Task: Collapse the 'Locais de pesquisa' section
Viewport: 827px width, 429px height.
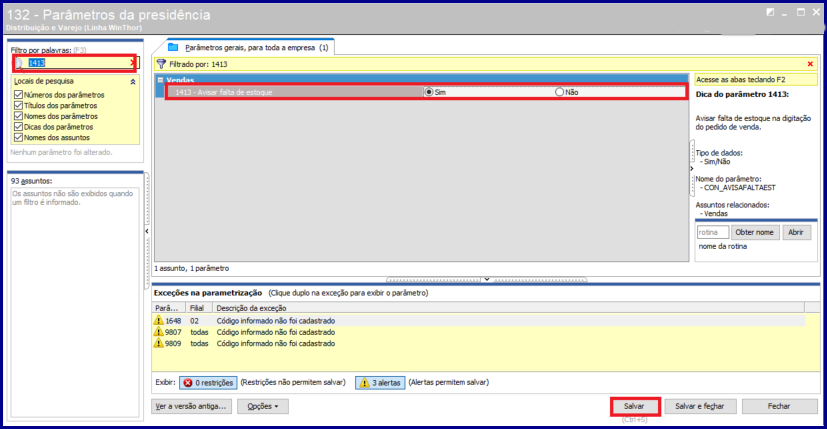Action: 133,82
